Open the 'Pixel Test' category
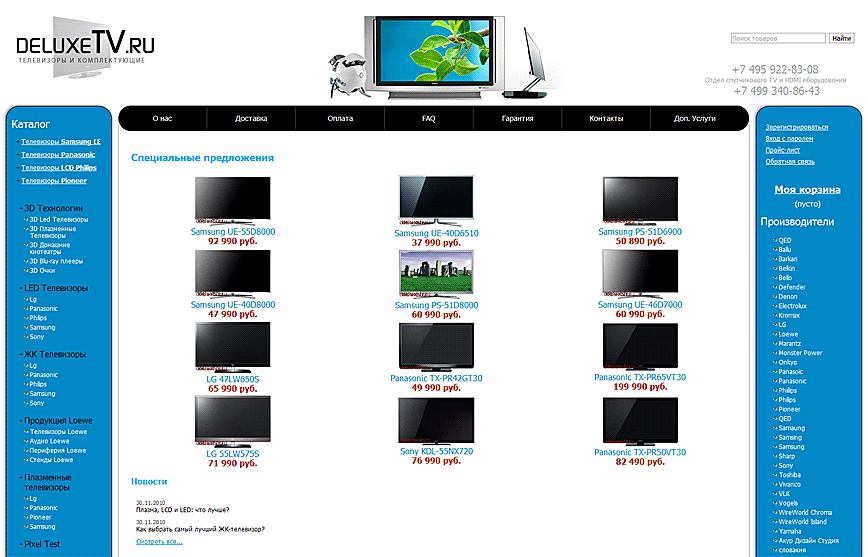This screenshot has width=868, height=557. 42,544
